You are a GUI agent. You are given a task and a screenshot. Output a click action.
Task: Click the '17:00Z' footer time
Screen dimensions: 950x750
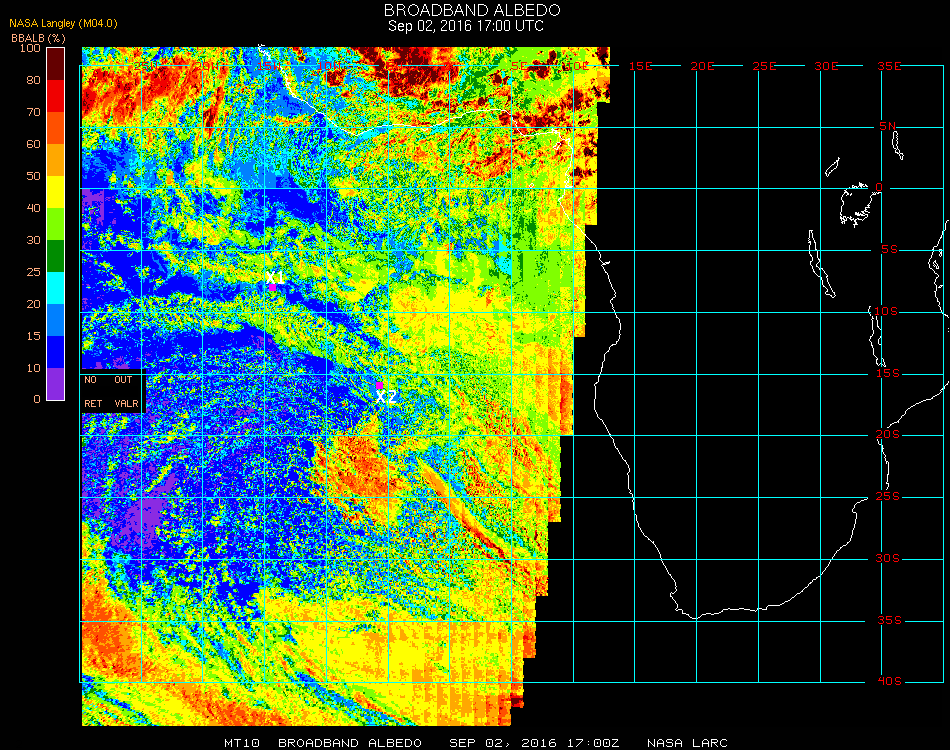[593, 743]
